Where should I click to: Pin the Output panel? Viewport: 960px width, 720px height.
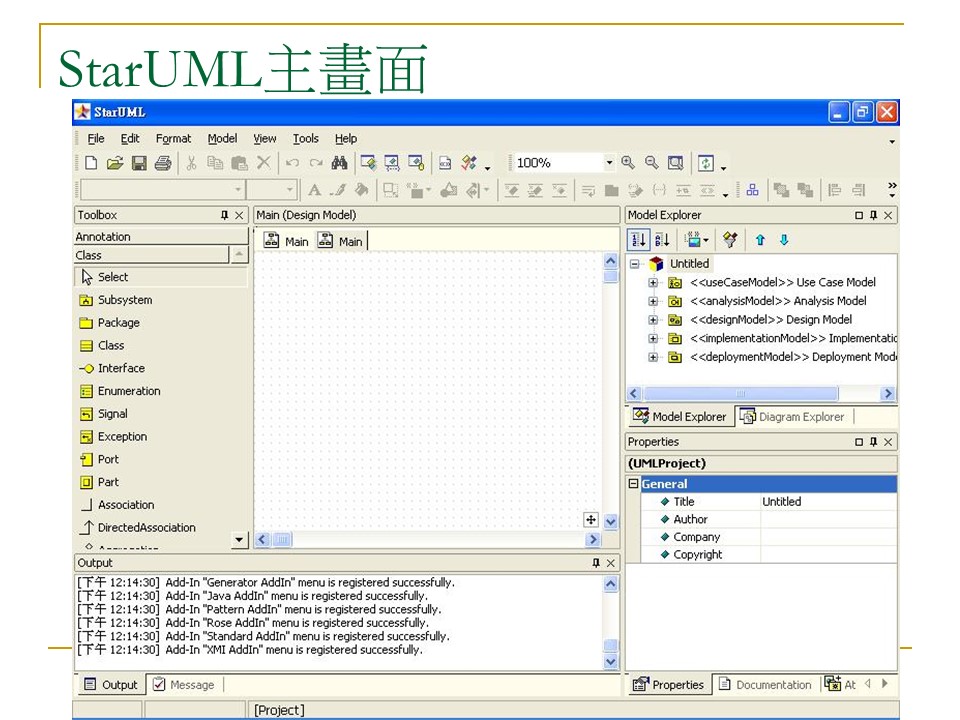point(596,563)
